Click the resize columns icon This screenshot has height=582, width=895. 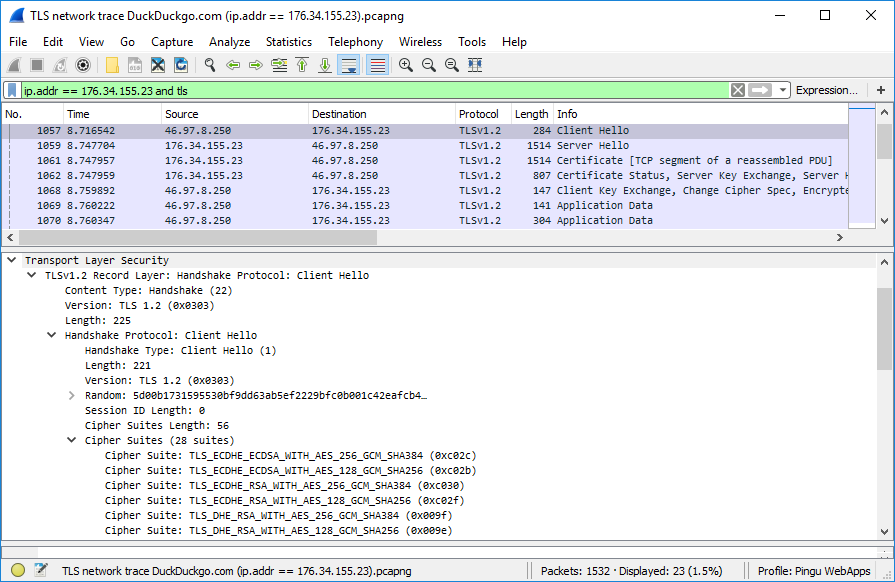click(x=475, y=65)
